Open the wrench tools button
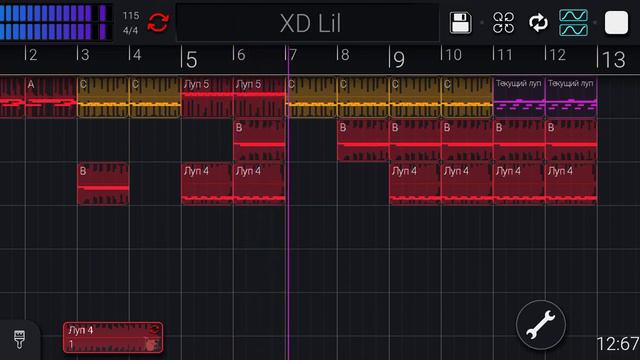Viewport: 640px width, 360px height. point(541,325)
